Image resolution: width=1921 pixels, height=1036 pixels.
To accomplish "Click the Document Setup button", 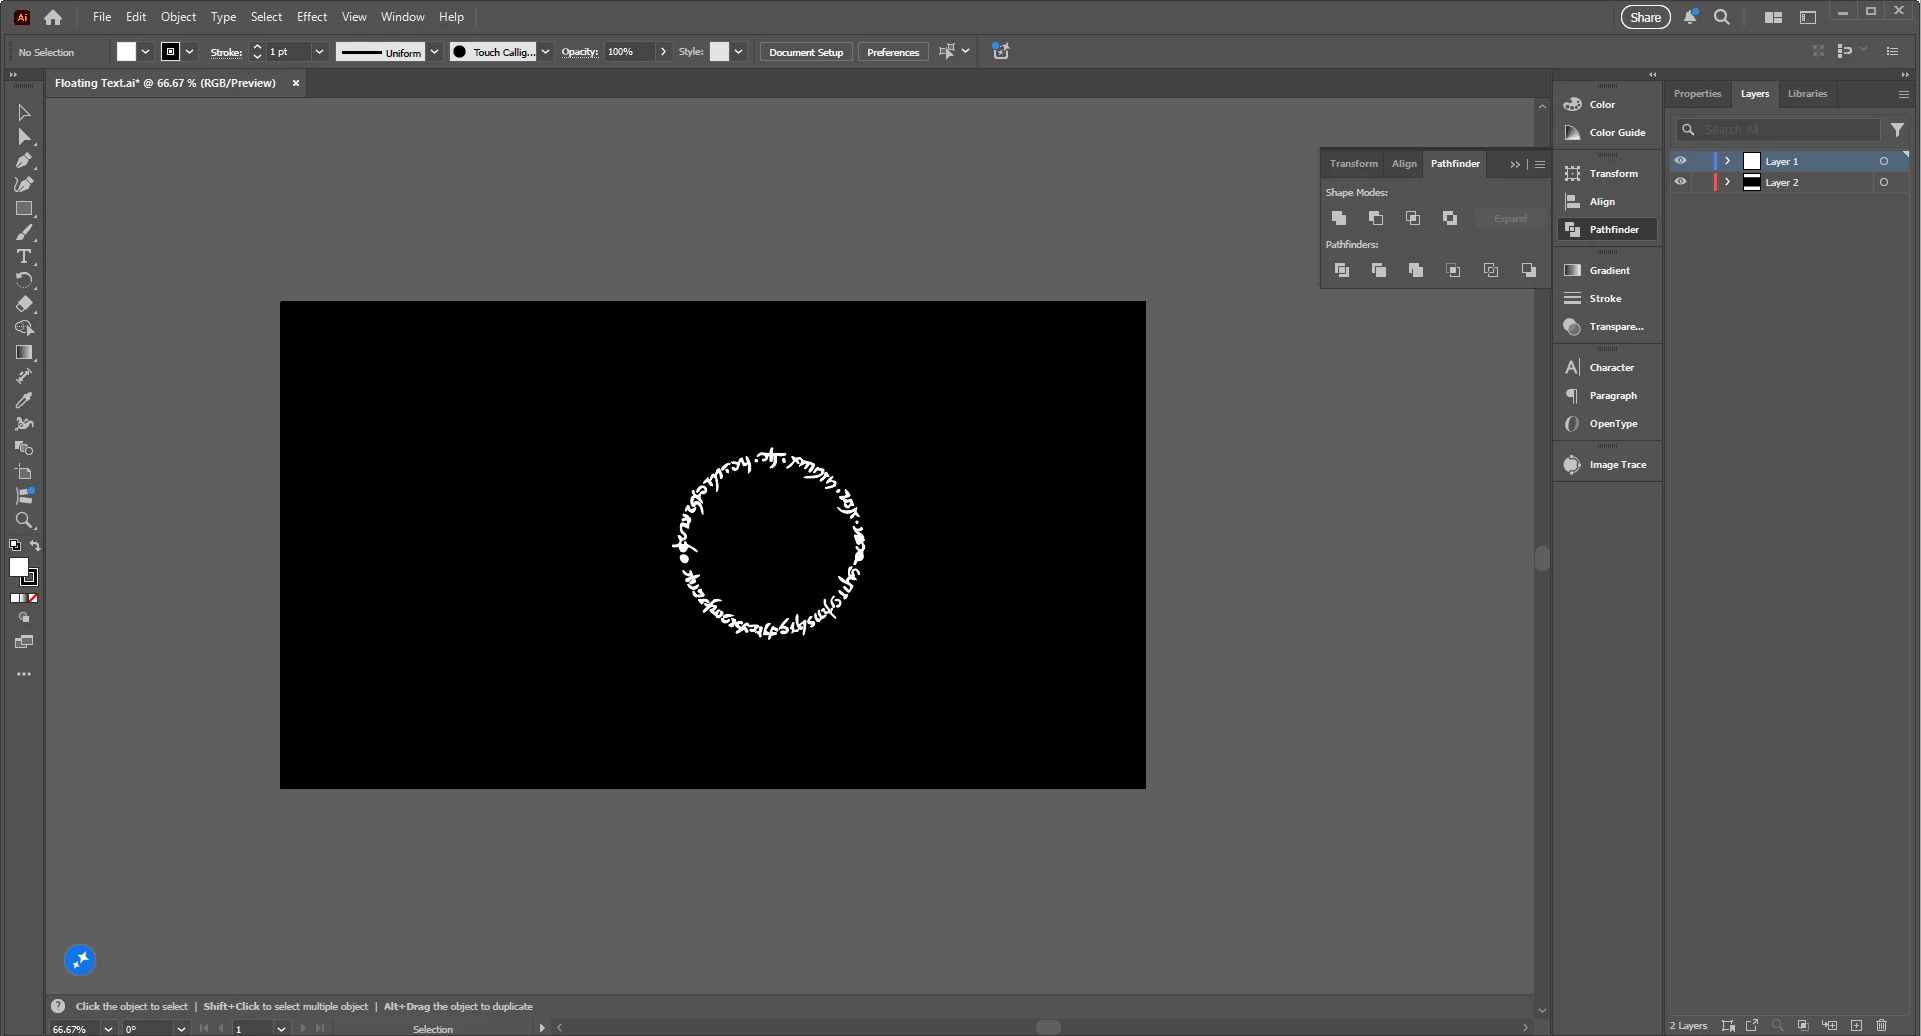I will [806, 52].
